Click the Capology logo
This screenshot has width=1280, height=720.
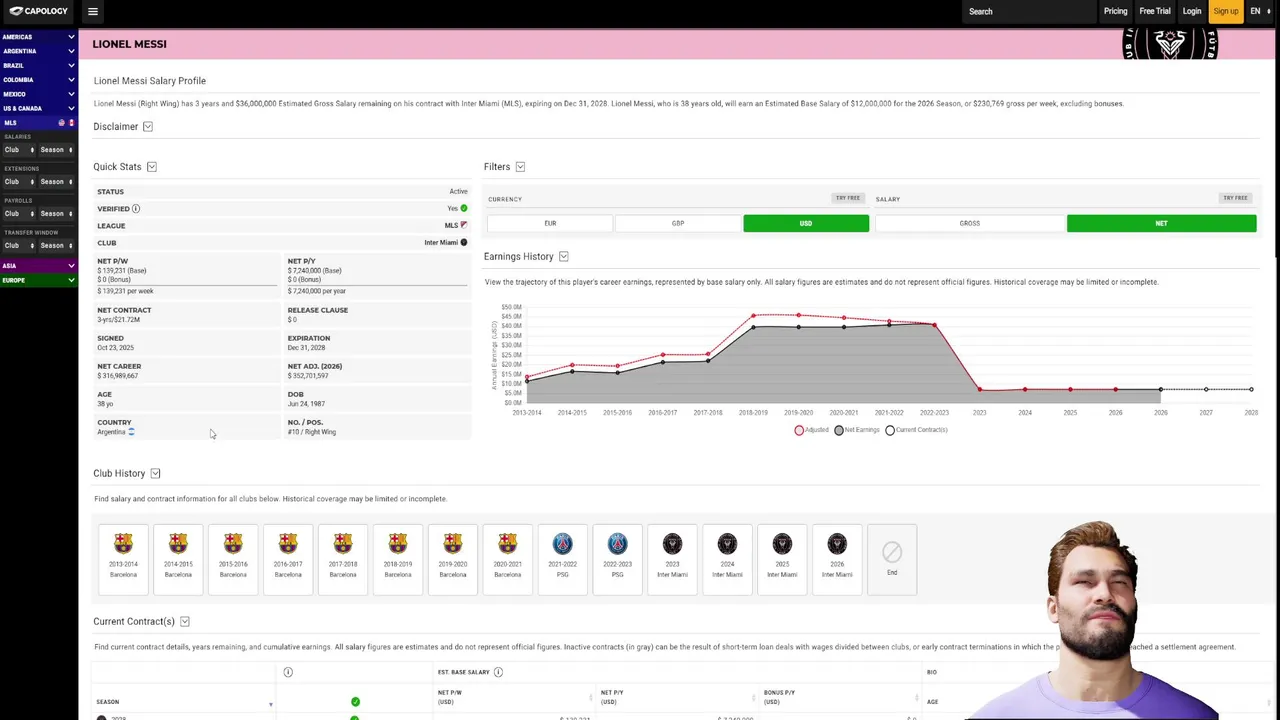(x=39, y=11)
